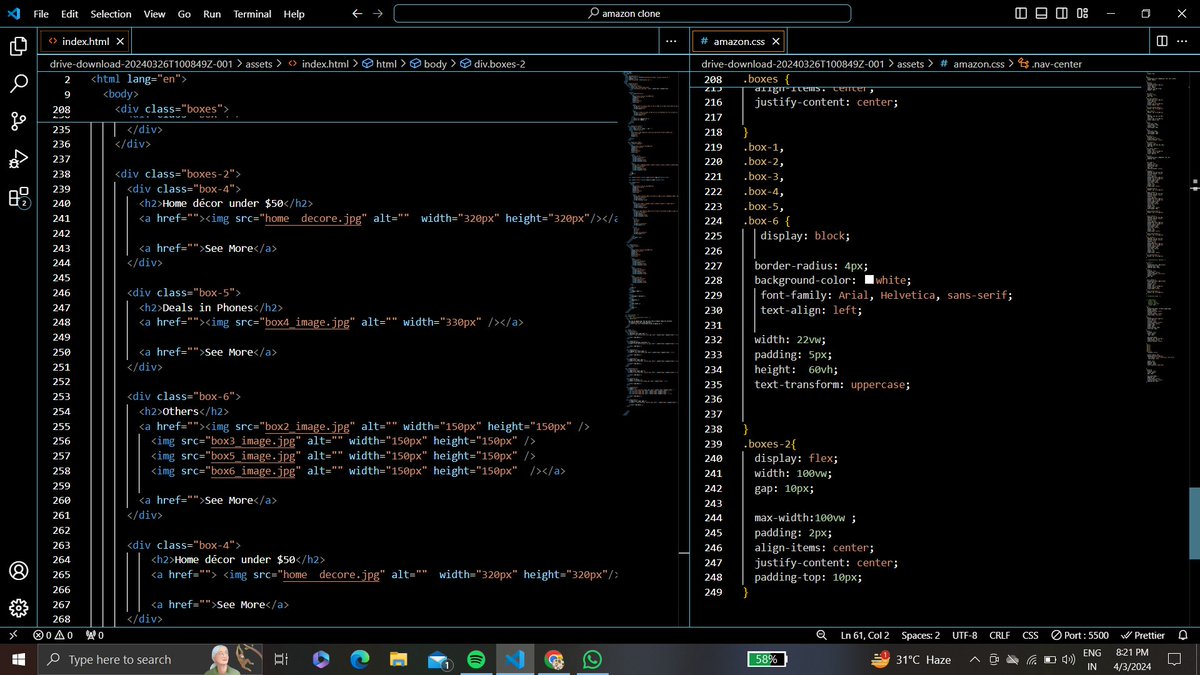The height and width of the screenshot is (675, 1200).
Task: Click the VS Code logo in title bar
Action: coord(12,13)
